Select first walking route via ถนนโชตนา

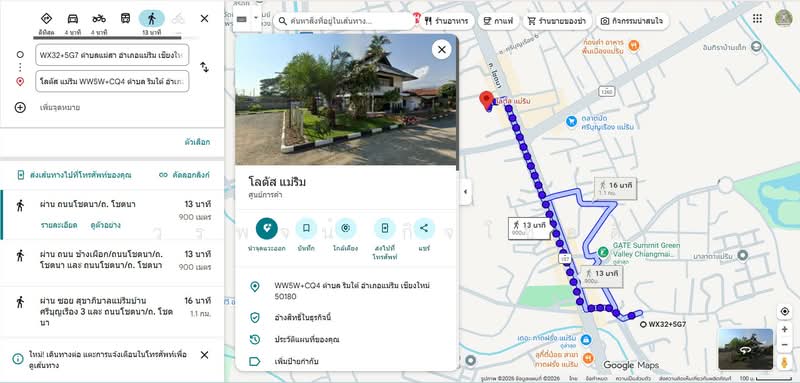click(112, 215)
